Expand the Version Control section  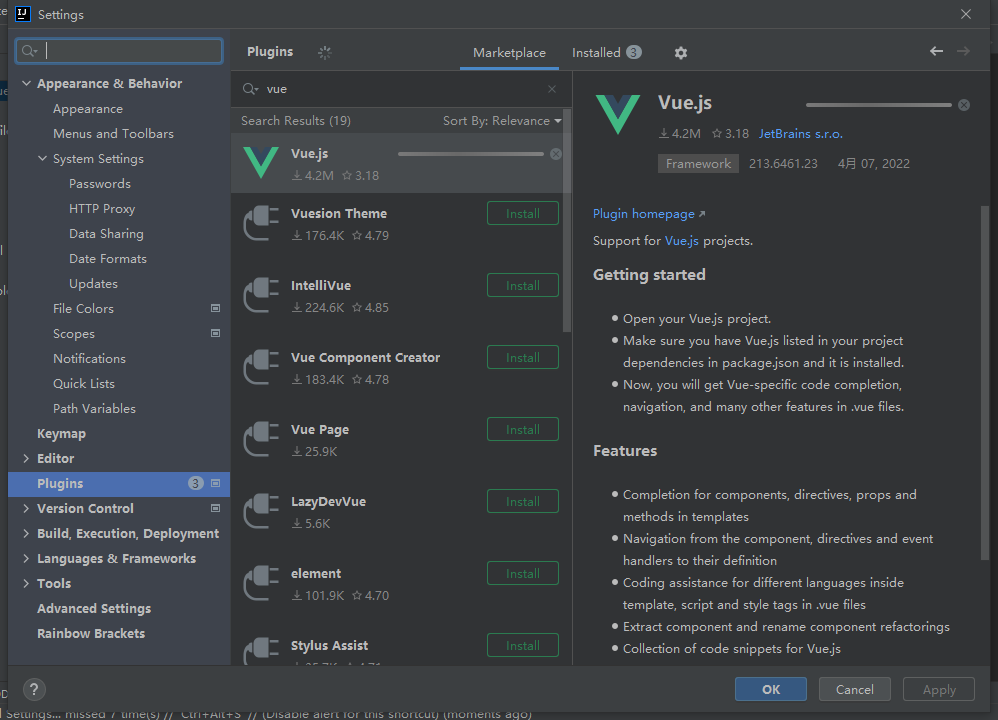(26, 508)
